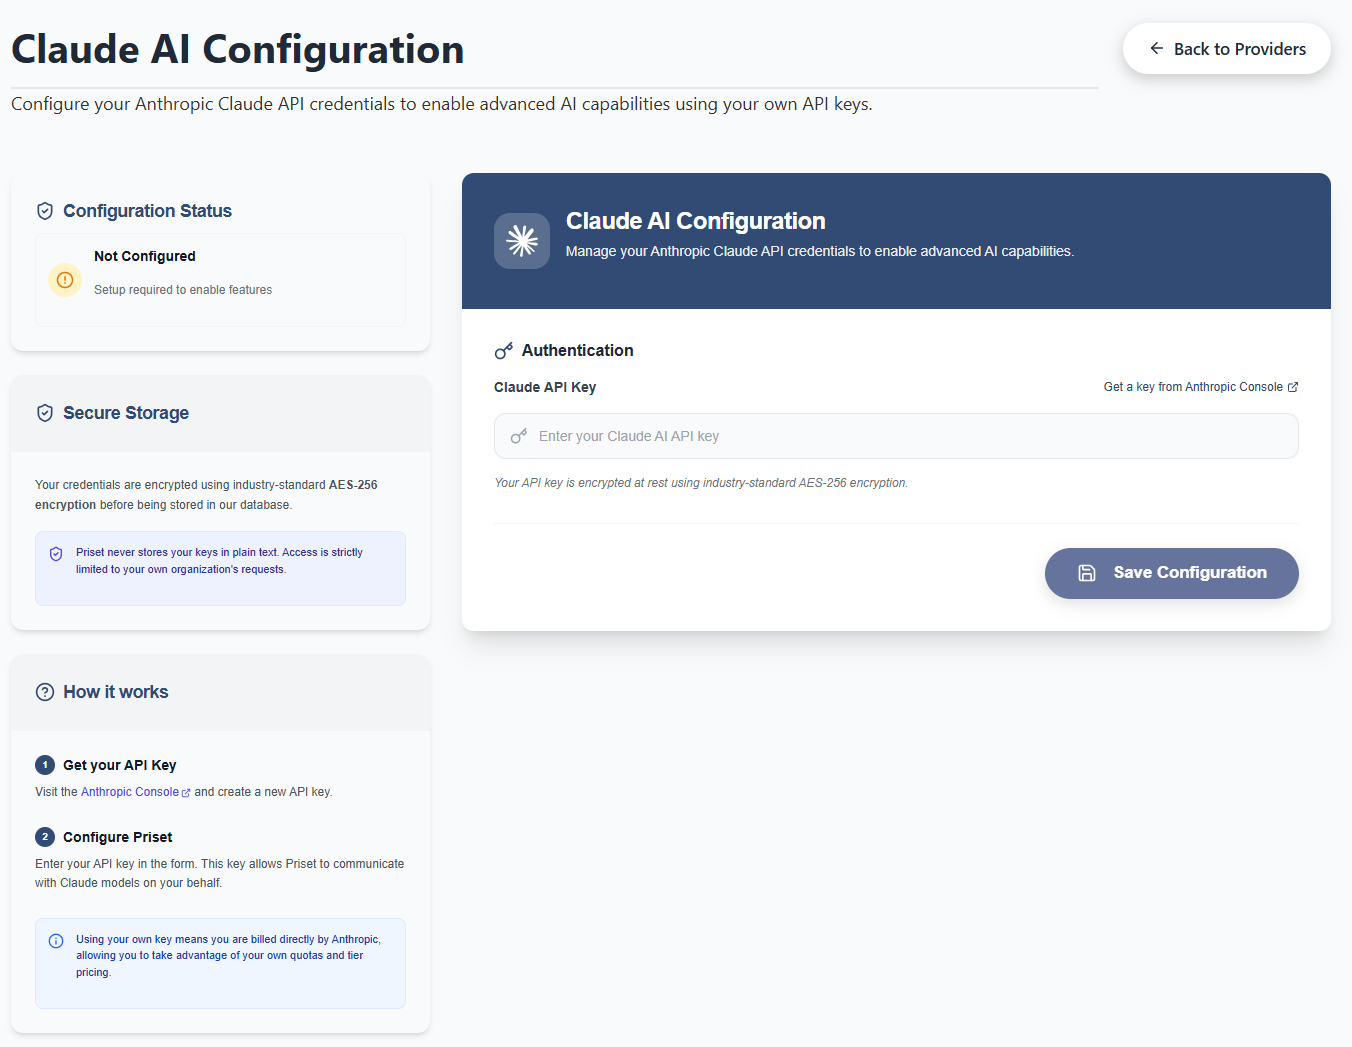Click the info icon in billing notice
This screenshot has height=1047, width=1352.
pyautogui.click(x=56, y=941)
